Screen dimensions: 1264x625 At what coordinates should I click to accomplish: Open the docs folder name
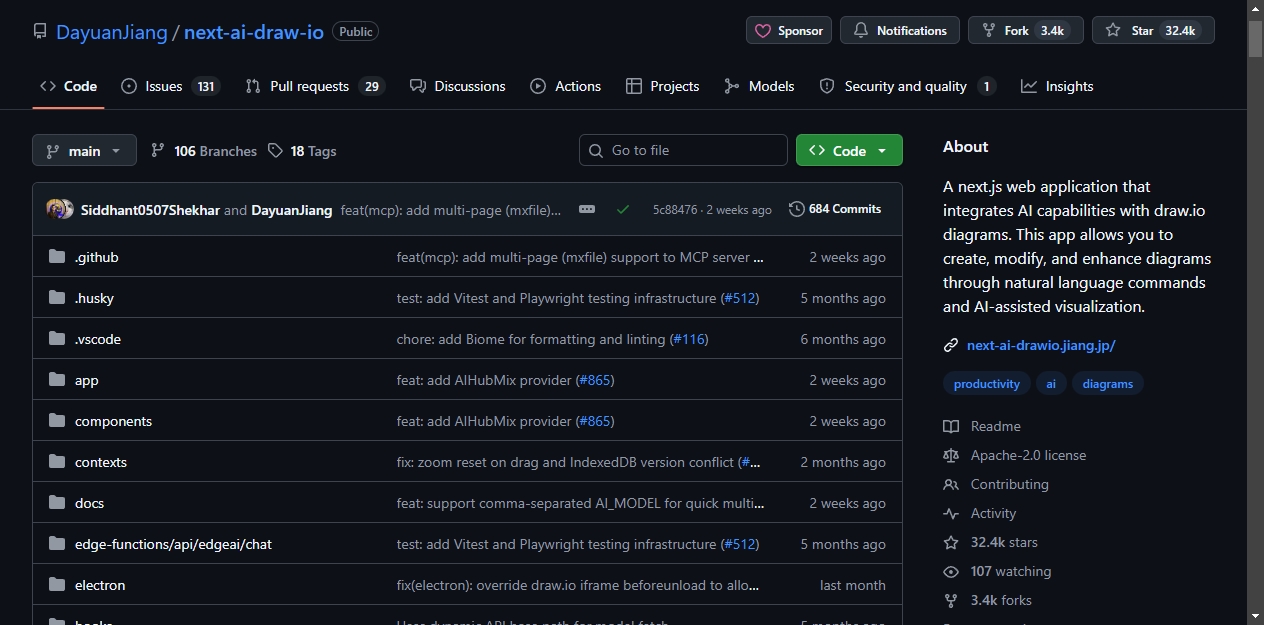(89, 503)
